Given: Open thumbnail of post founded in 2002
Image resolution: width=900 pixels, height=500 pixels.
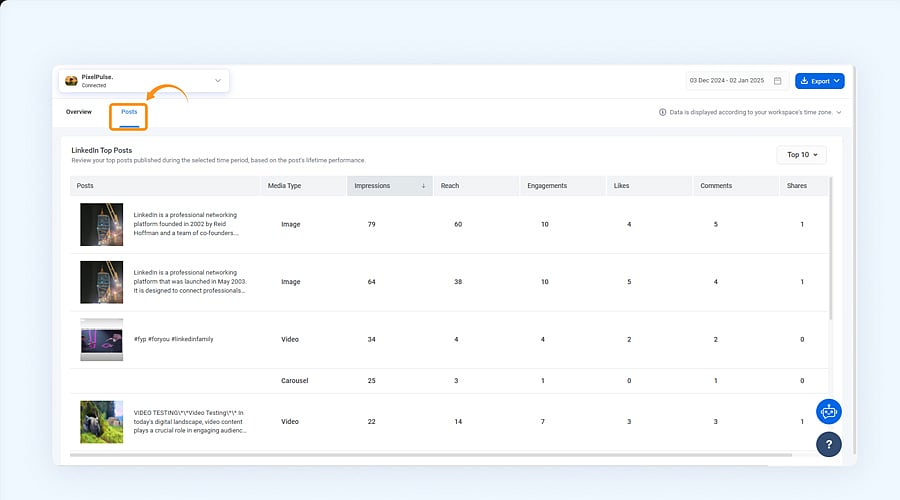Looking at the screenshot, I should 102,224.
